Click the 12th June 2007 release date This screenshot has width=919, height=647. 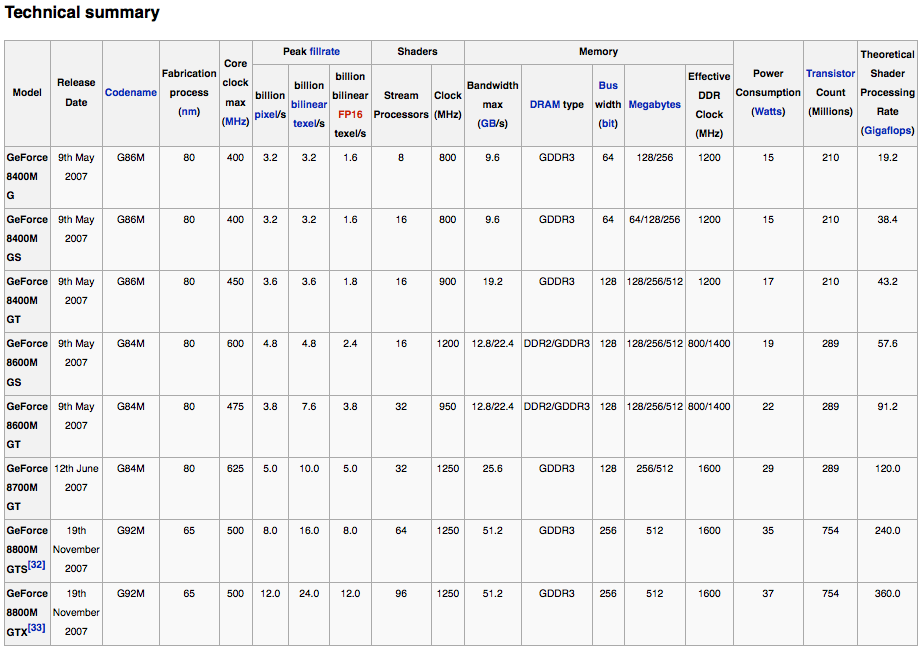tap(76, 478)
